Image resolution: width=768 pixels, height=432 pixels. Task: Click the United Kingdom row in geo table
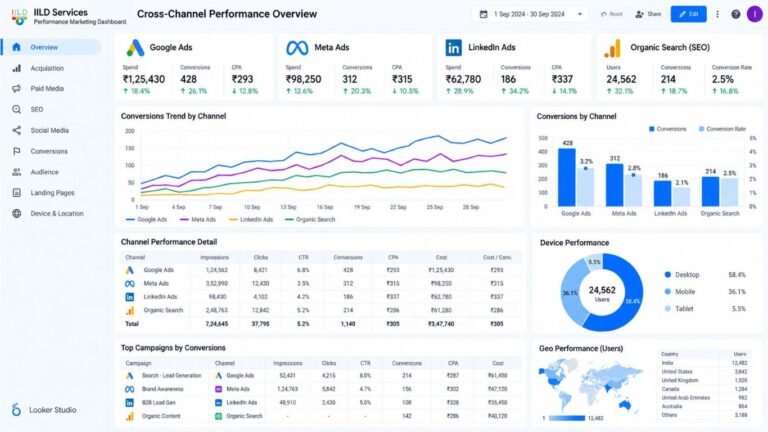coord(704,380)
